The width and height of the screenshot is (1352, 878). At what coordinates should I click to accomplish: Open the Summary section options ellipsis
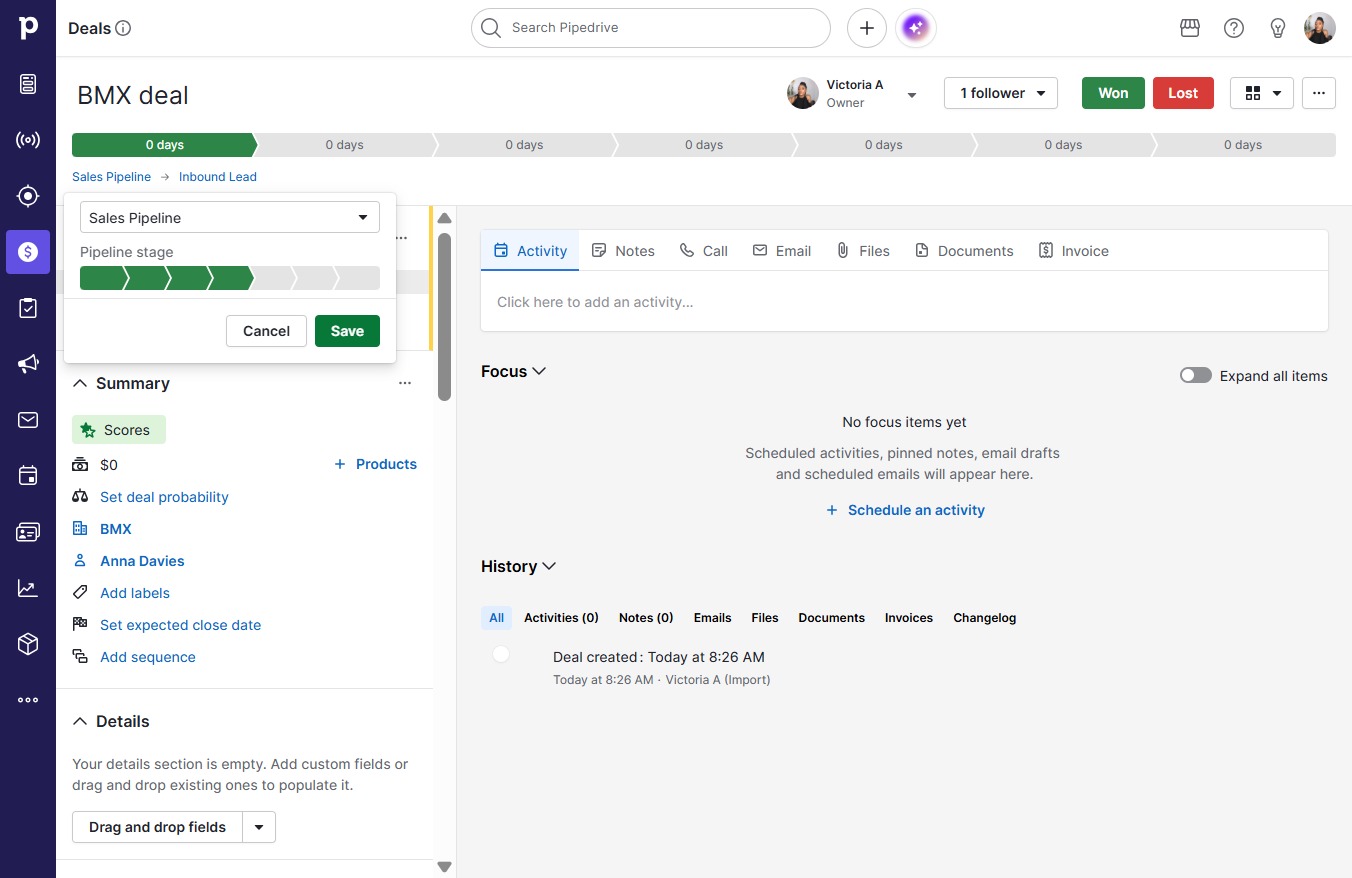tap(405, 383)
